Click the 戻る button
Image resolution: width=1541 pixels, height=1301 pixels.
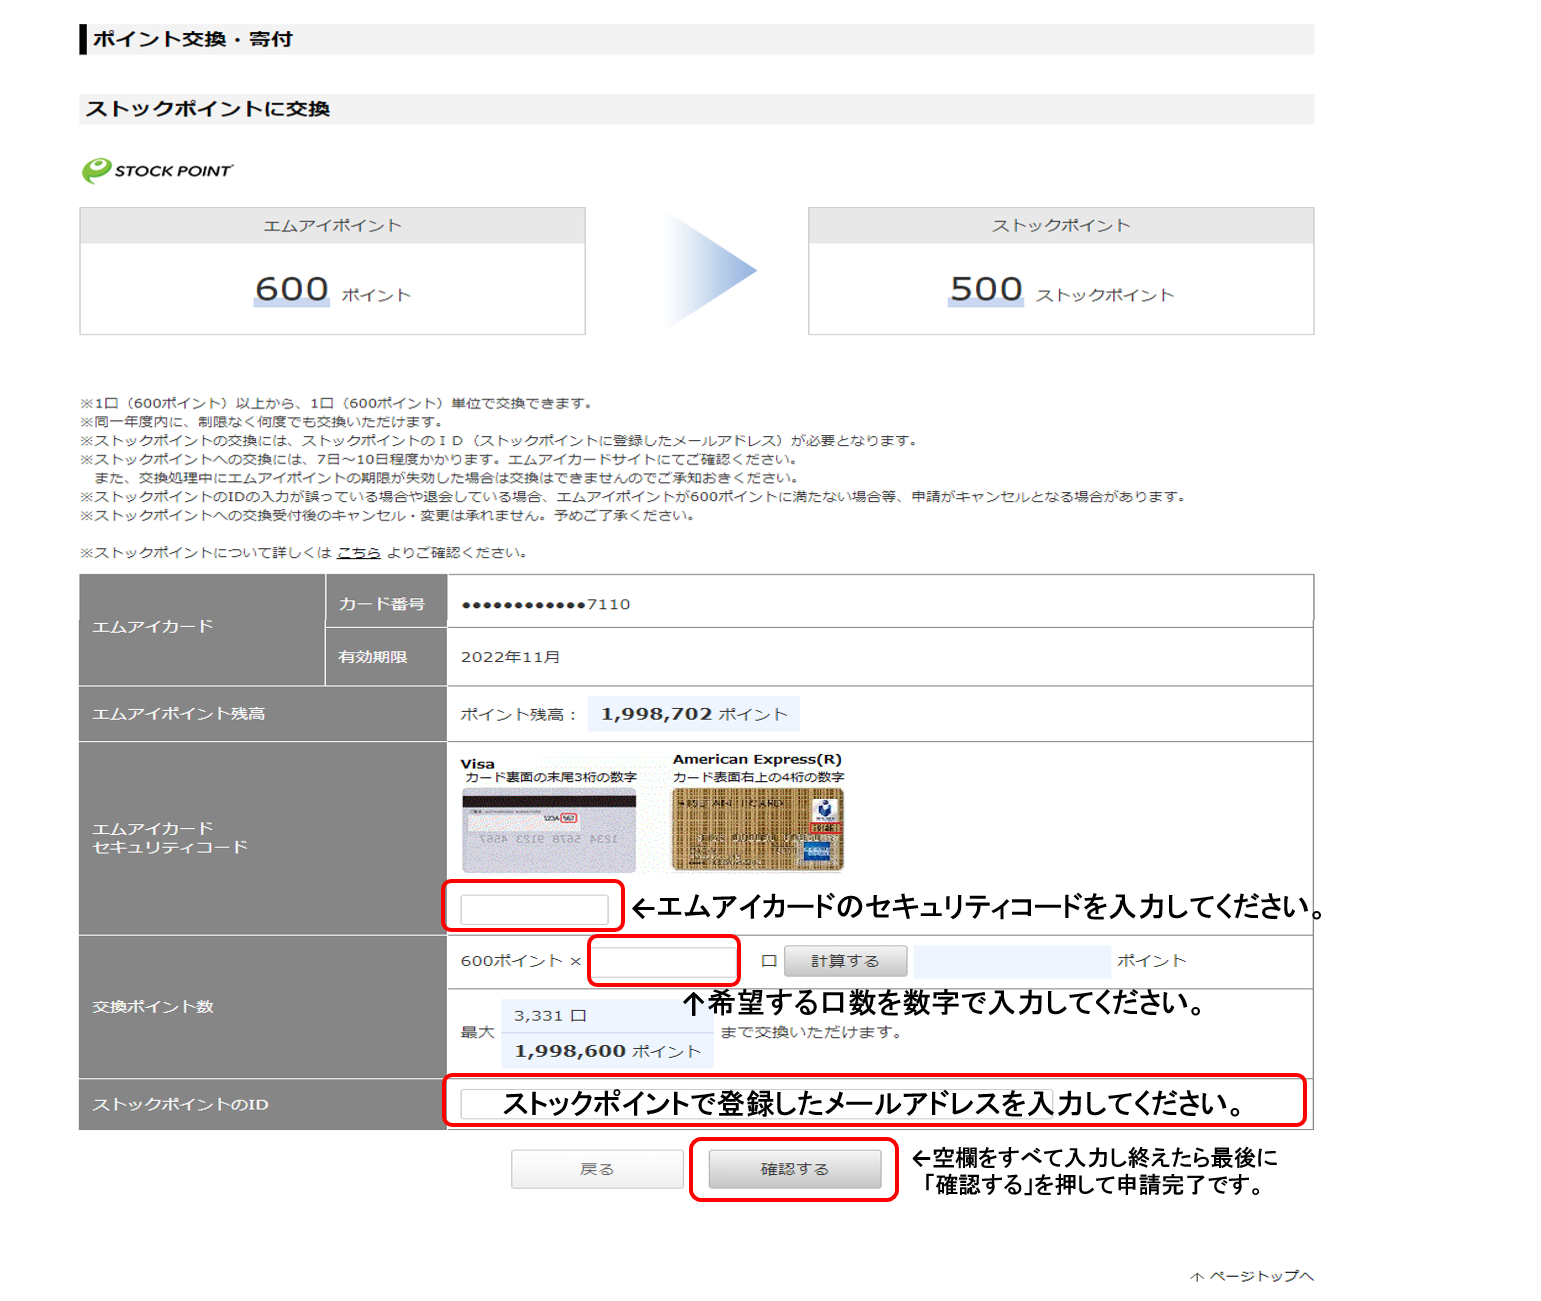[597, 1169]
